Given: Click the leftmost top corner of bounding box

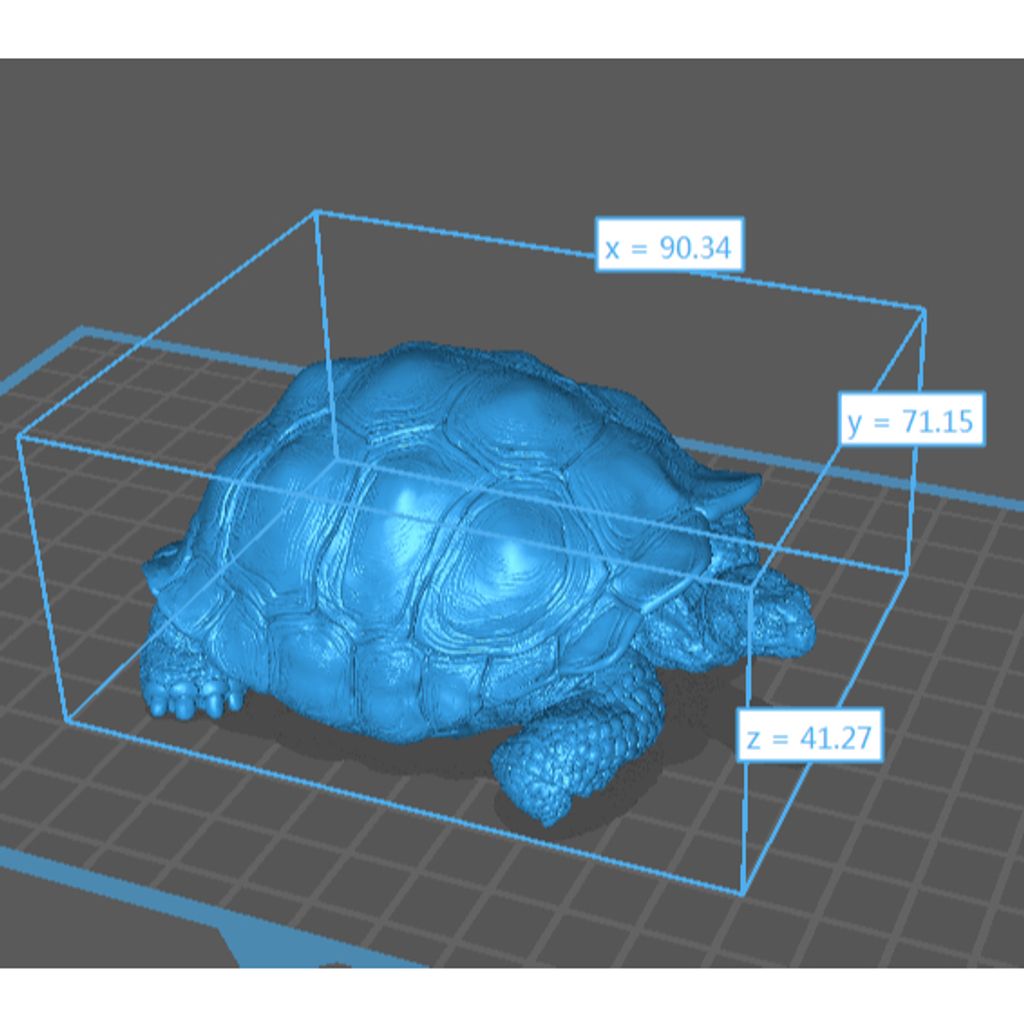Looking at the screenshot, I should [x=19, y=437].
